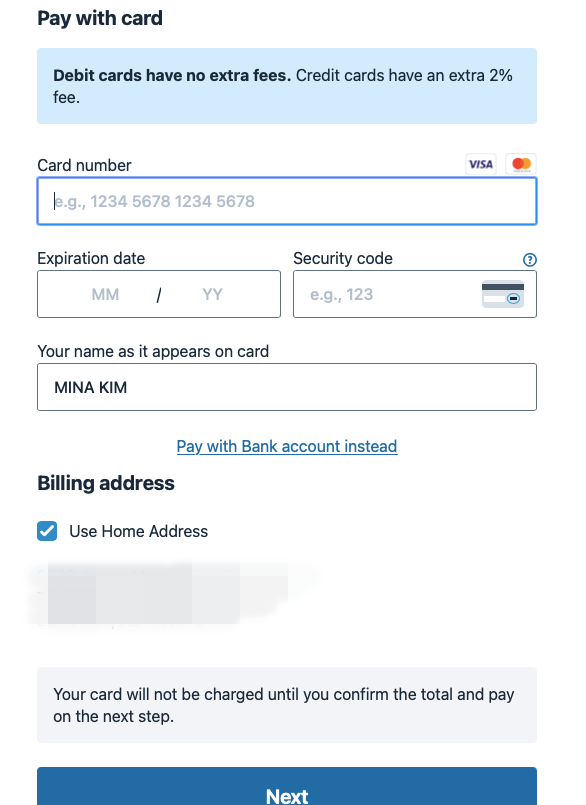The height and width of the screenshot is (805, 586).
Task: Select the YY expiration year field
Action: pos(212,294)
